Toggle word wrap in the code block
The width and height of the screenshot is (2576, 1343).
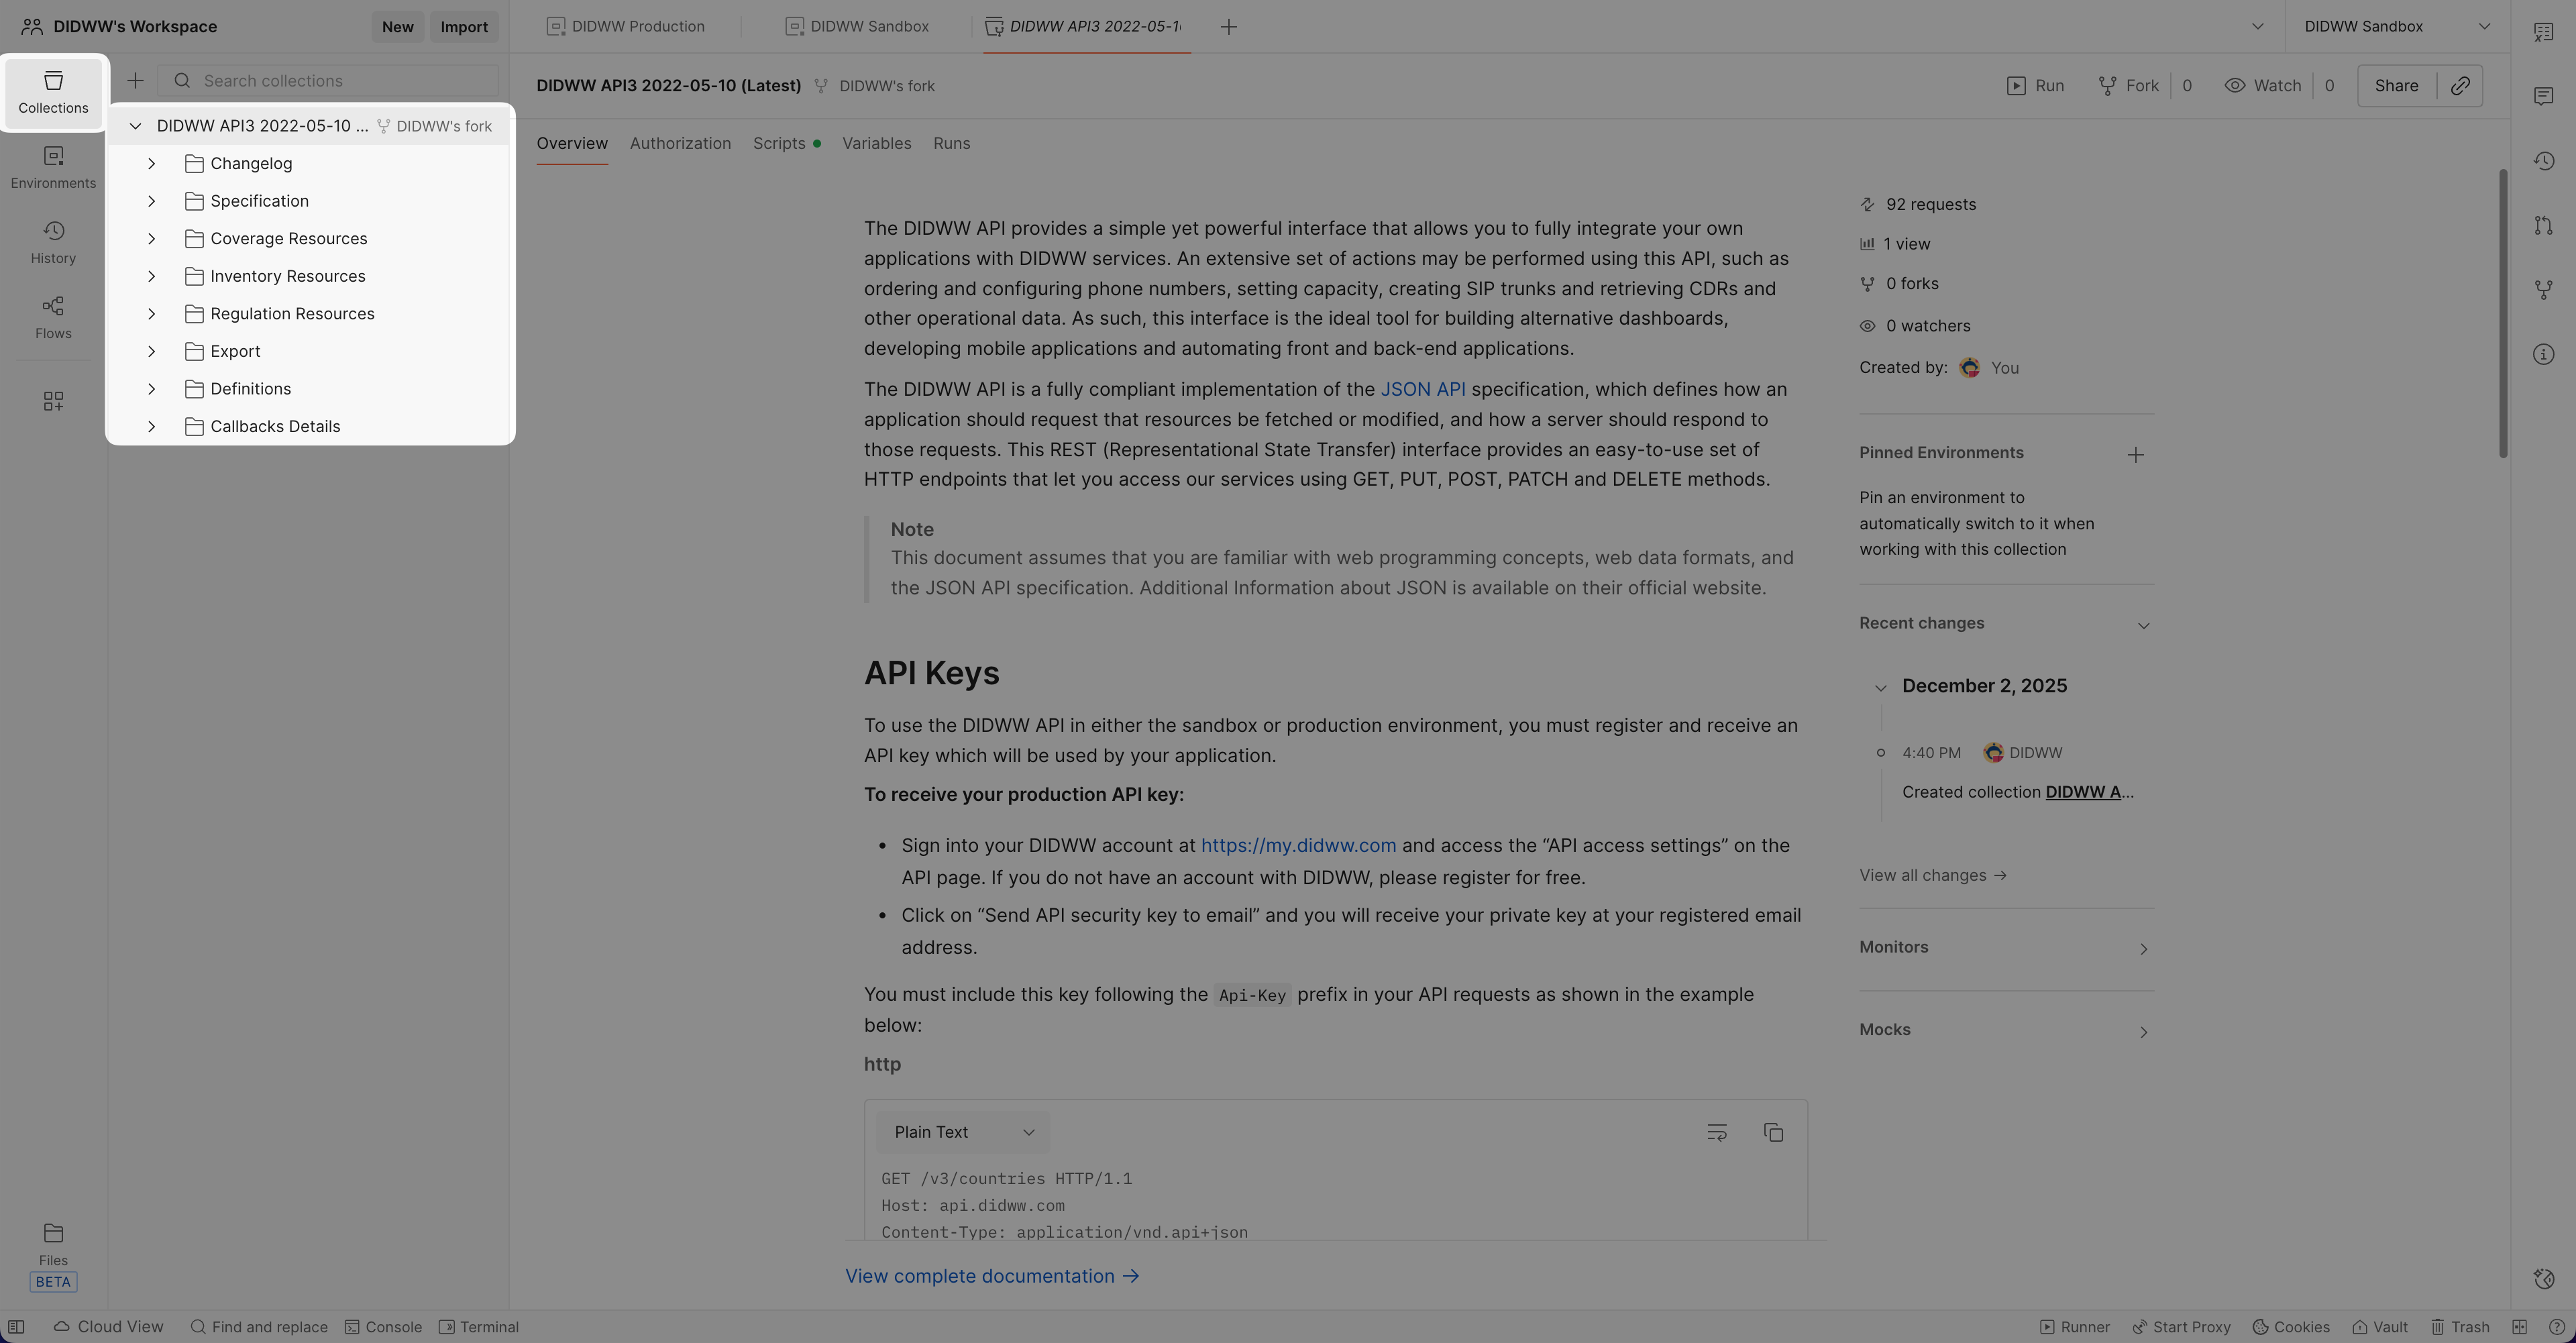(x=1716, y=1132)
